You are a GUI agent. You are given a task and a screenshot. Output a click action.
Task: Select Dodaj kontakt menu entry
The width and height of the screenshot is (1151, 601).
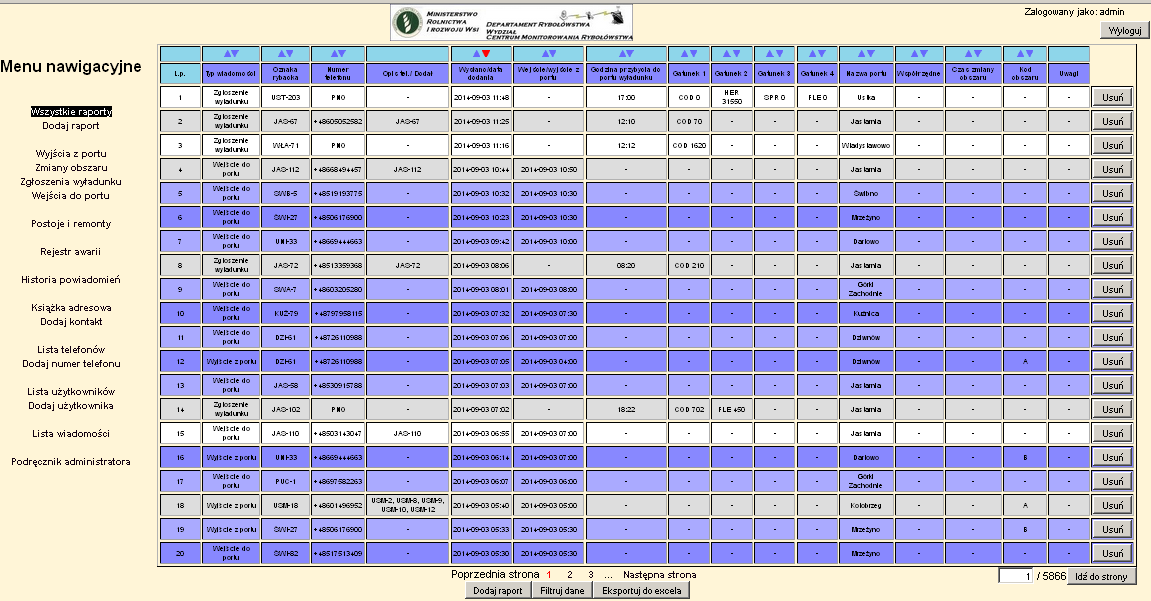(71, 321)
